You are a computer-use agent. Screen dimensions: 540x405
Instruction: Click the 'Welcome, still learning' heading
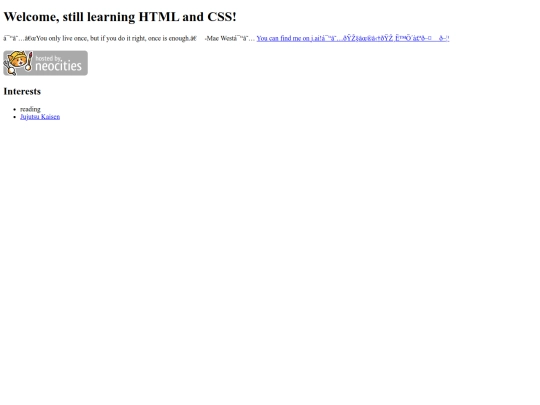pyautogui.click(x=69, y=17)
